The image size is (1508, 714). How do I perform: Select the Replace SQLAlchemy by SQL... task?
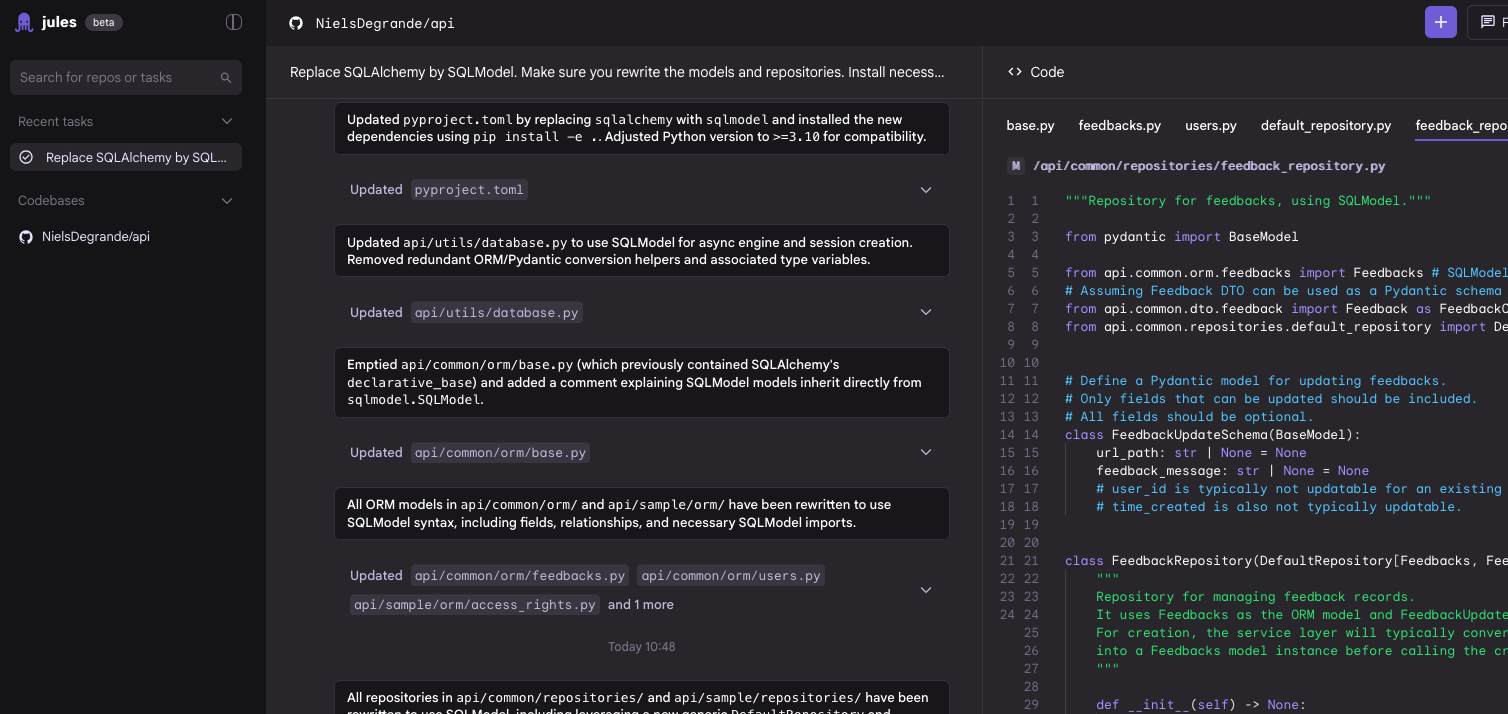pyautogui.click(x=126, y=157)
